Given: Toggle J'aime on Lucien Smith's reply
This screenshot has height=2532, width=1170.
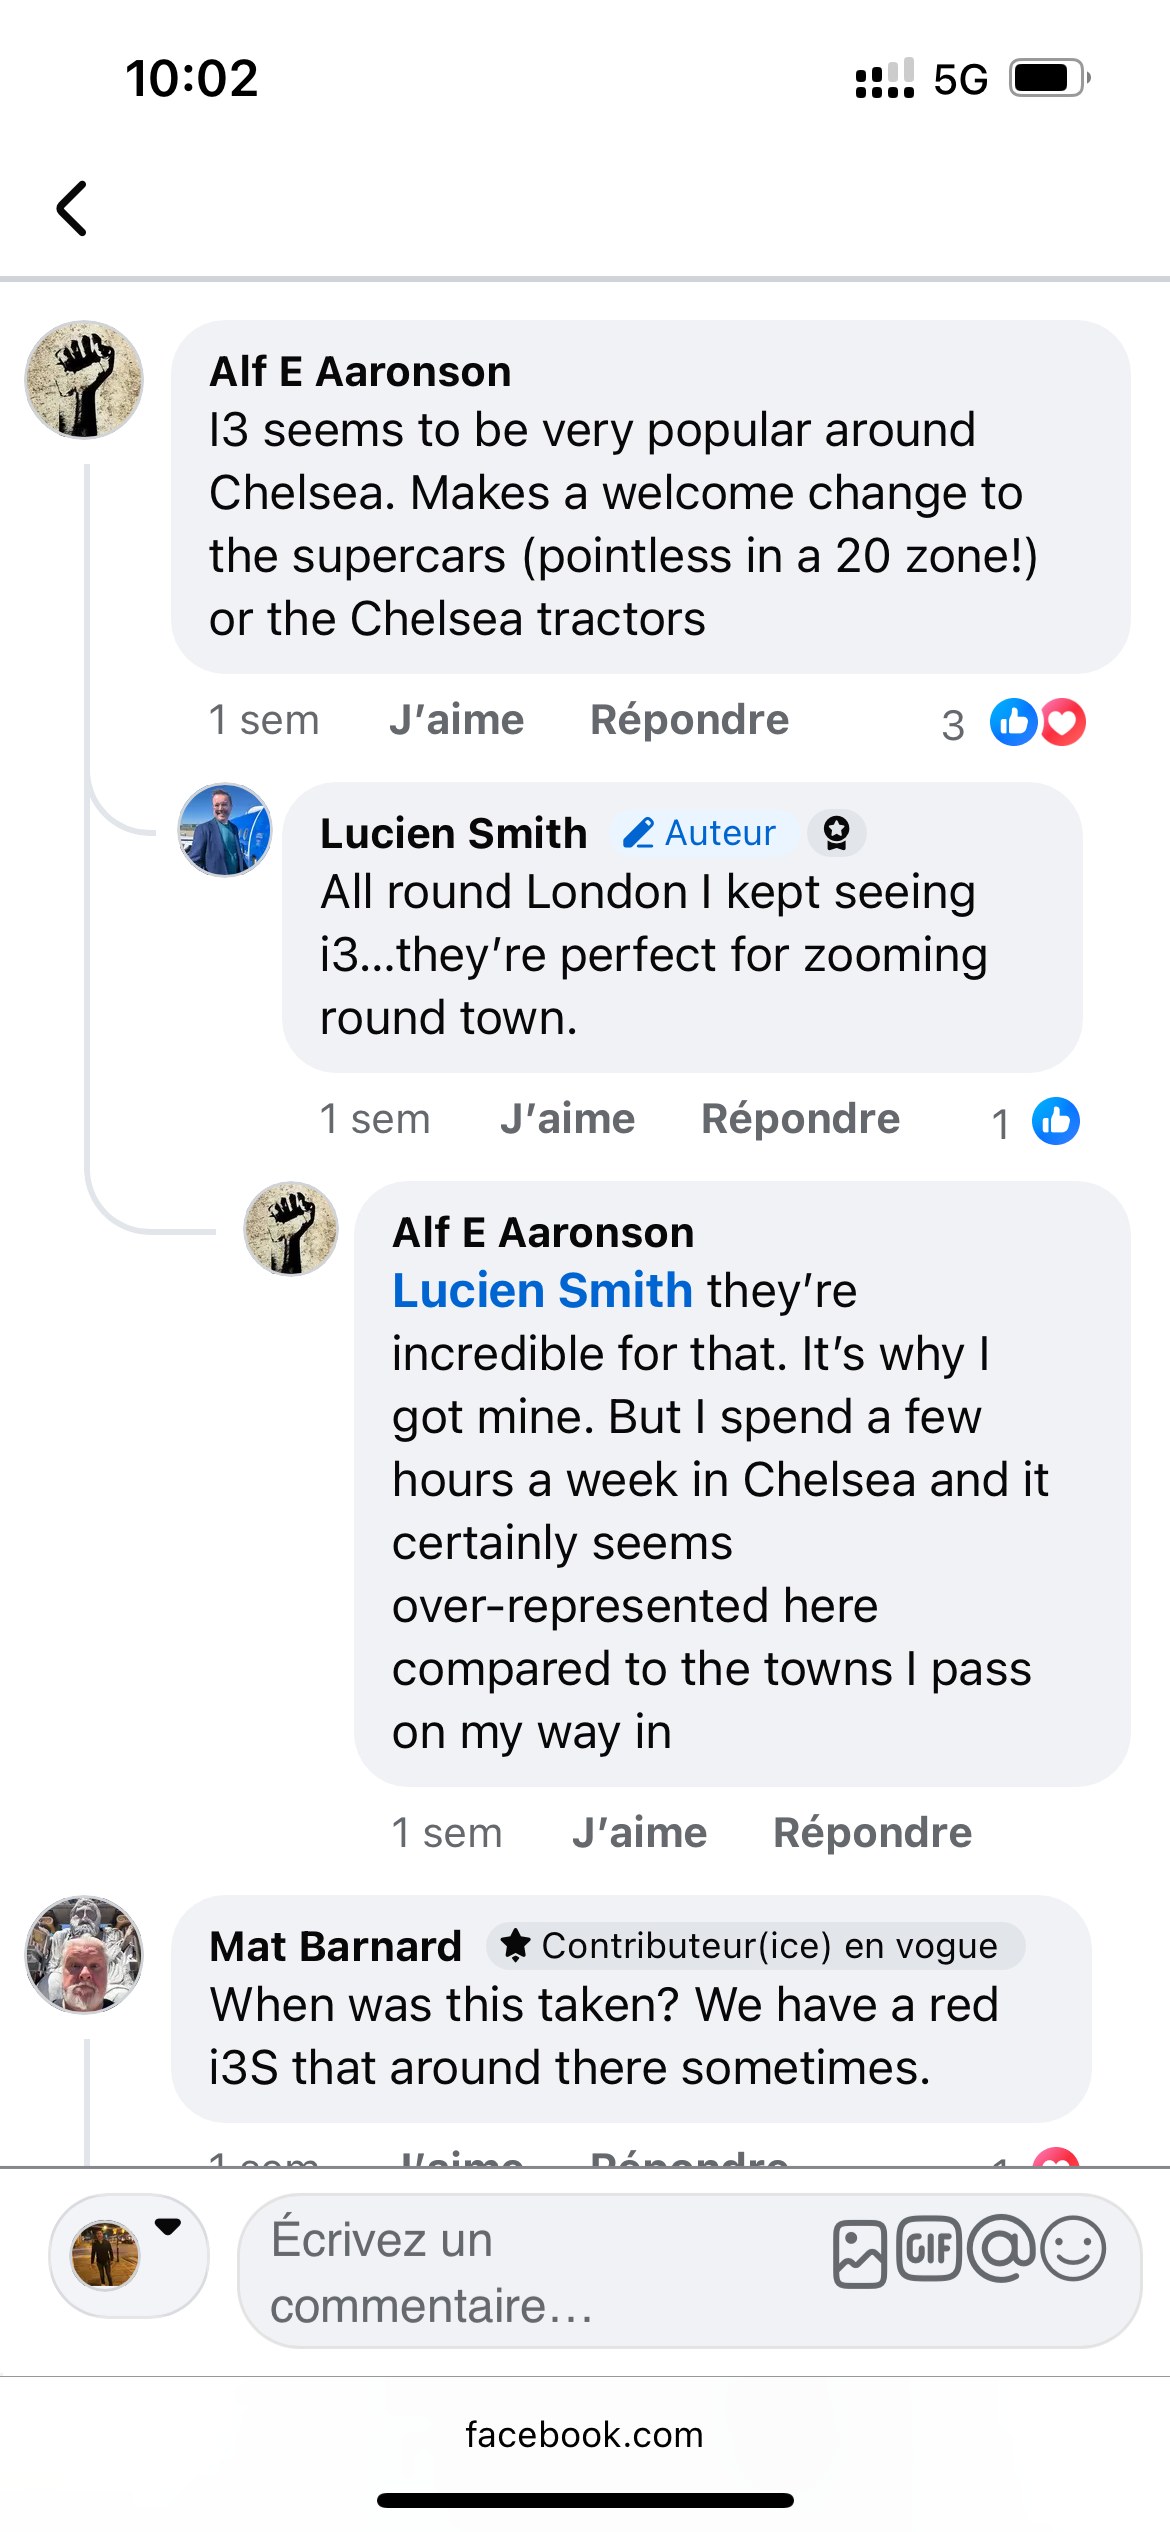Looking at the screenshot, I should (x=567, y=1119).
